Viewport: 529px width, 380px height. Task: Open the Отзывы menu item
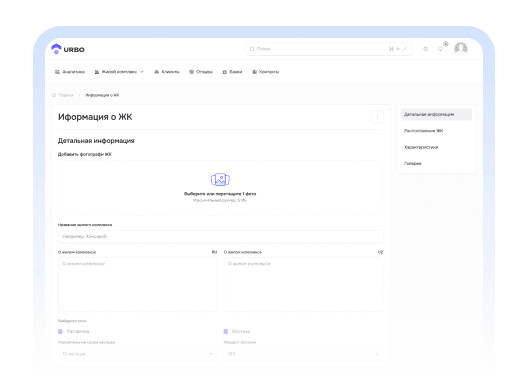201,72
